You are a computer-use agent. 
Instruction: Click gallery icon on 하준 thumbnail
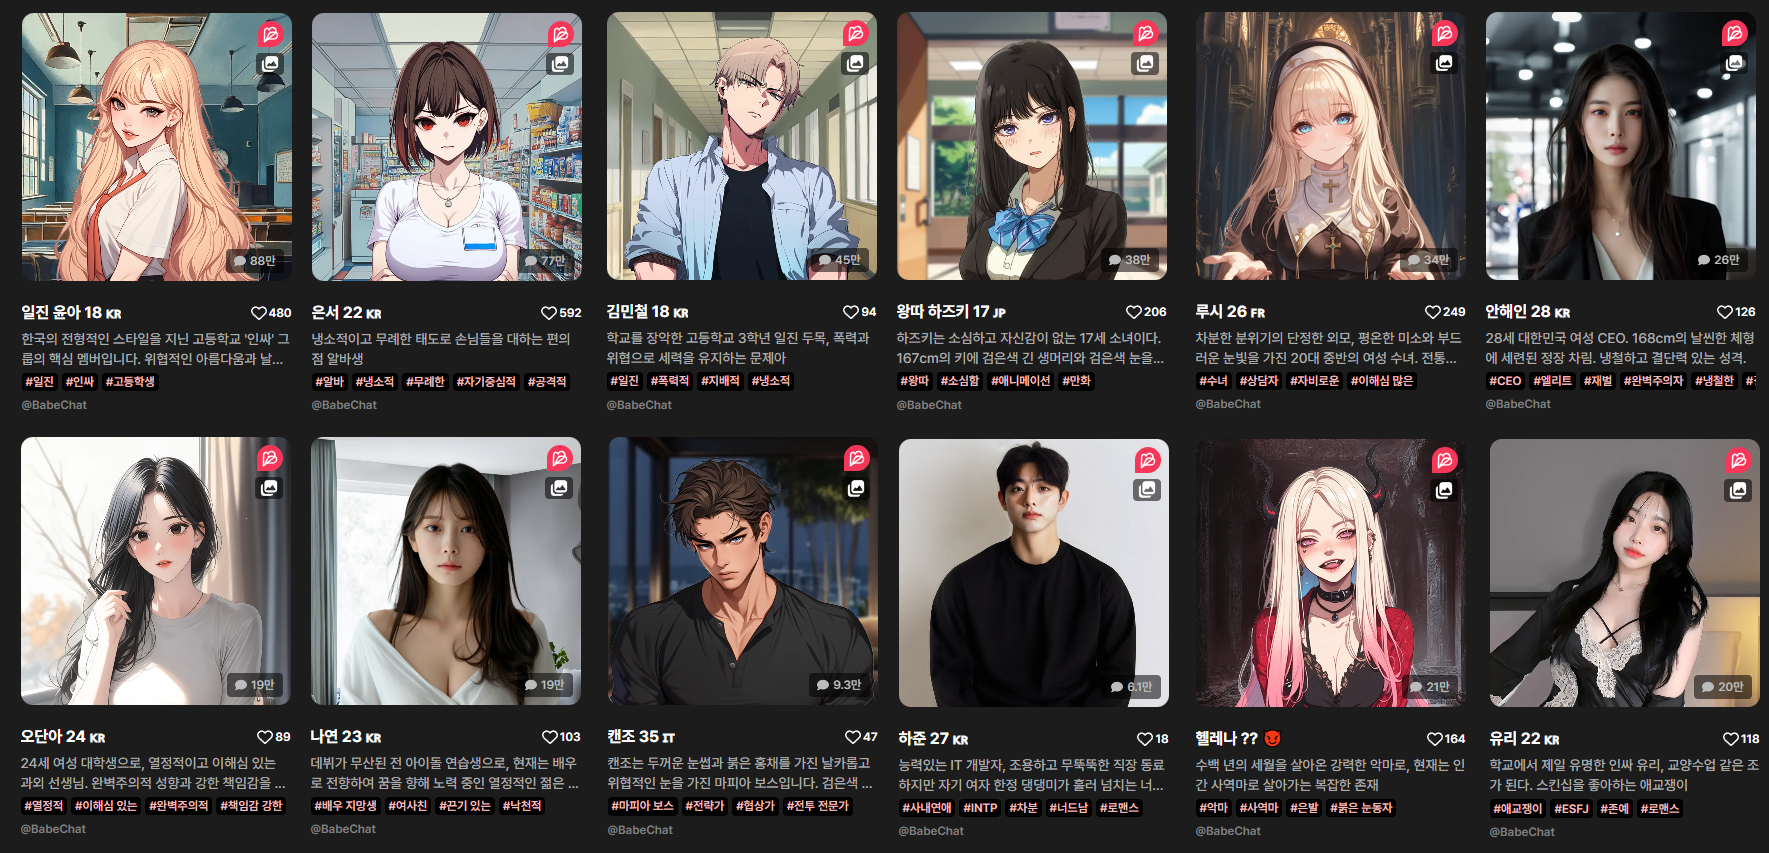pyautogui.click(x=1147, y=490)
